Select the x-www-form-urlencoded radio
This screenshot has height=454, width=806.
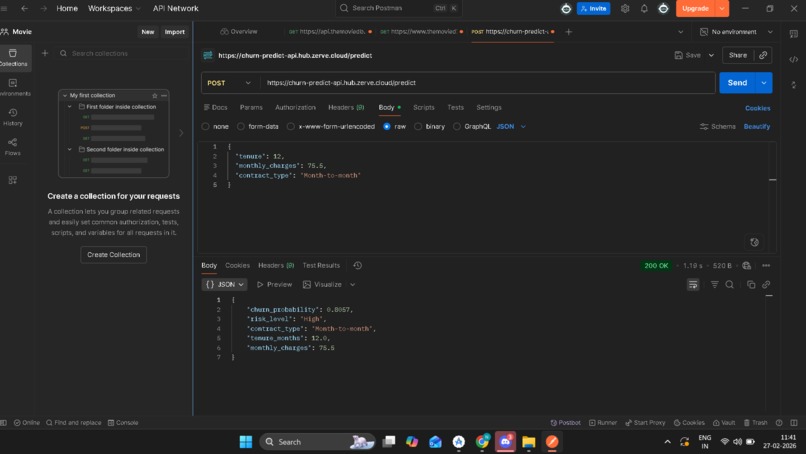[291, 126]
